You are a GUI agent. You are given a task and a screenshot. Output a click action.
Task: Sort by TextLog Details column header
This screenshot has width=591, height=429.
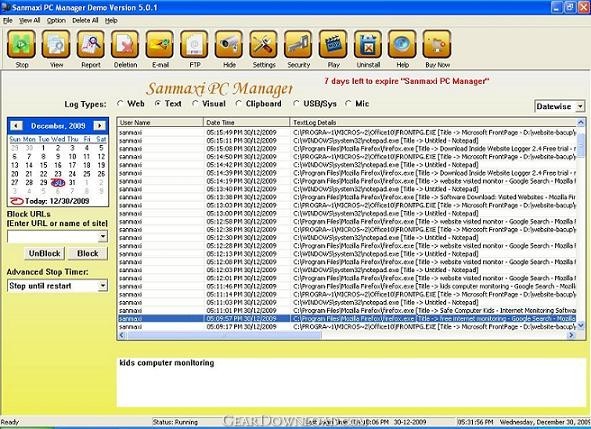coord(433,123)
